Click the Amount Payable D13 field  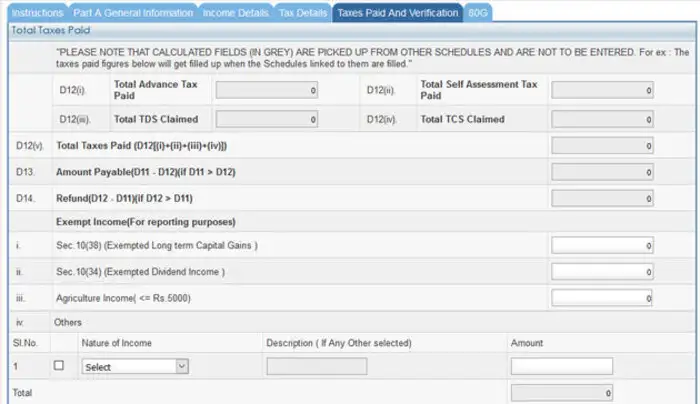[x=603, y=172]
